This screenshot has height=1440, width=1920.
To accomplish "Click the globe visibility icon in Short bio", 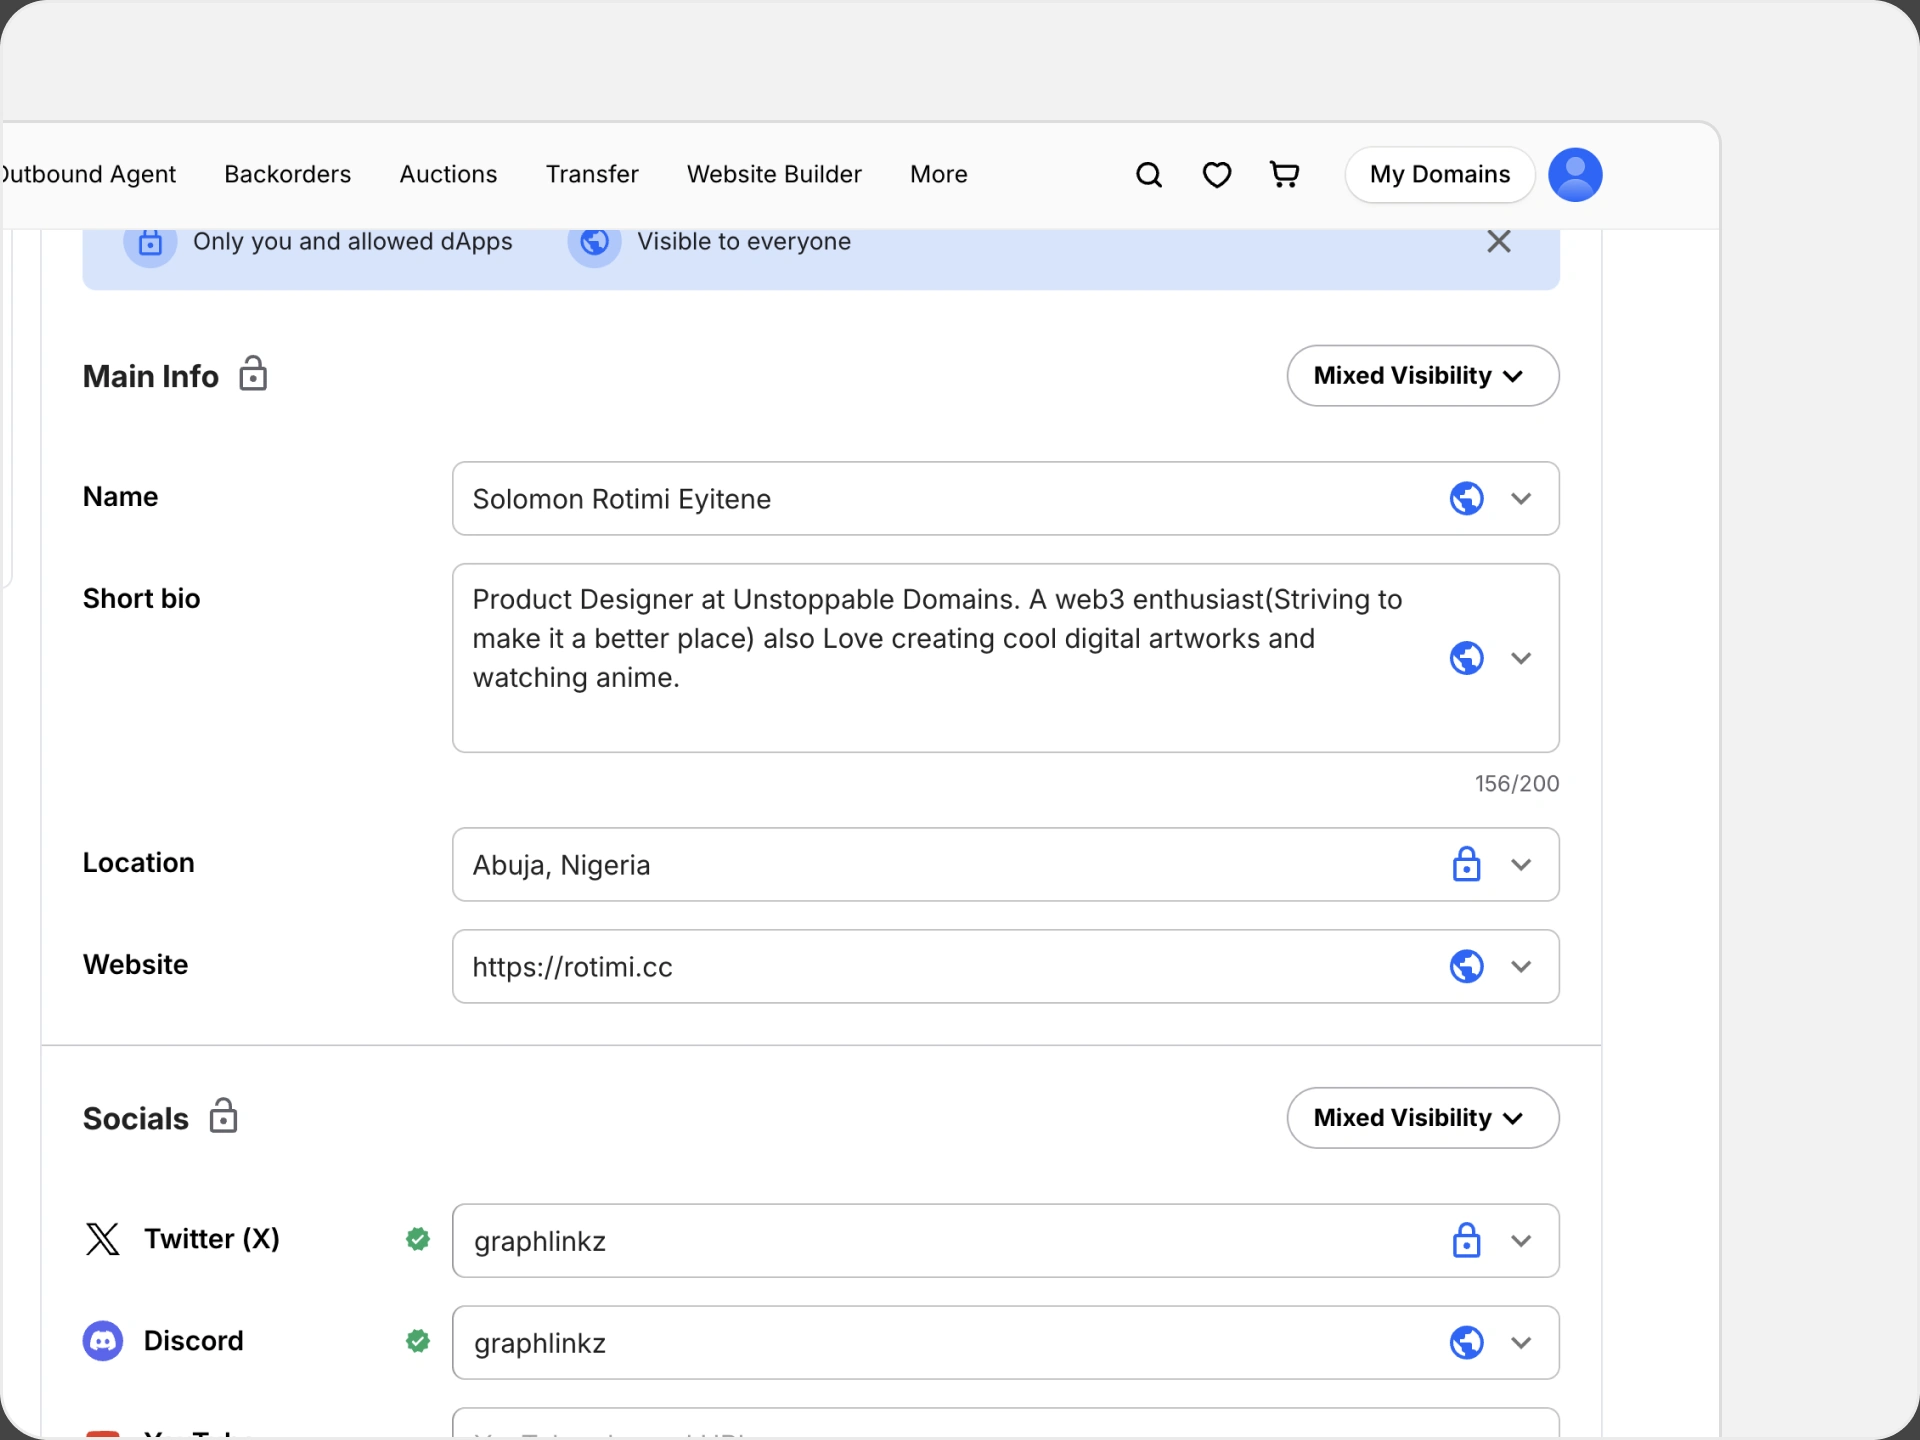I will click(1466, 658).
